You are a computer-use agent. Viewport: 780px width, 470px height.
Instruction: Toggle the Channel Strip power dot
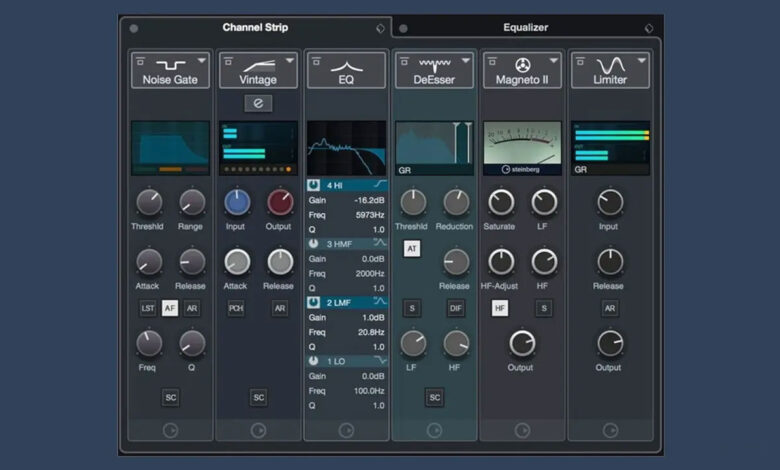pos(134,28)
